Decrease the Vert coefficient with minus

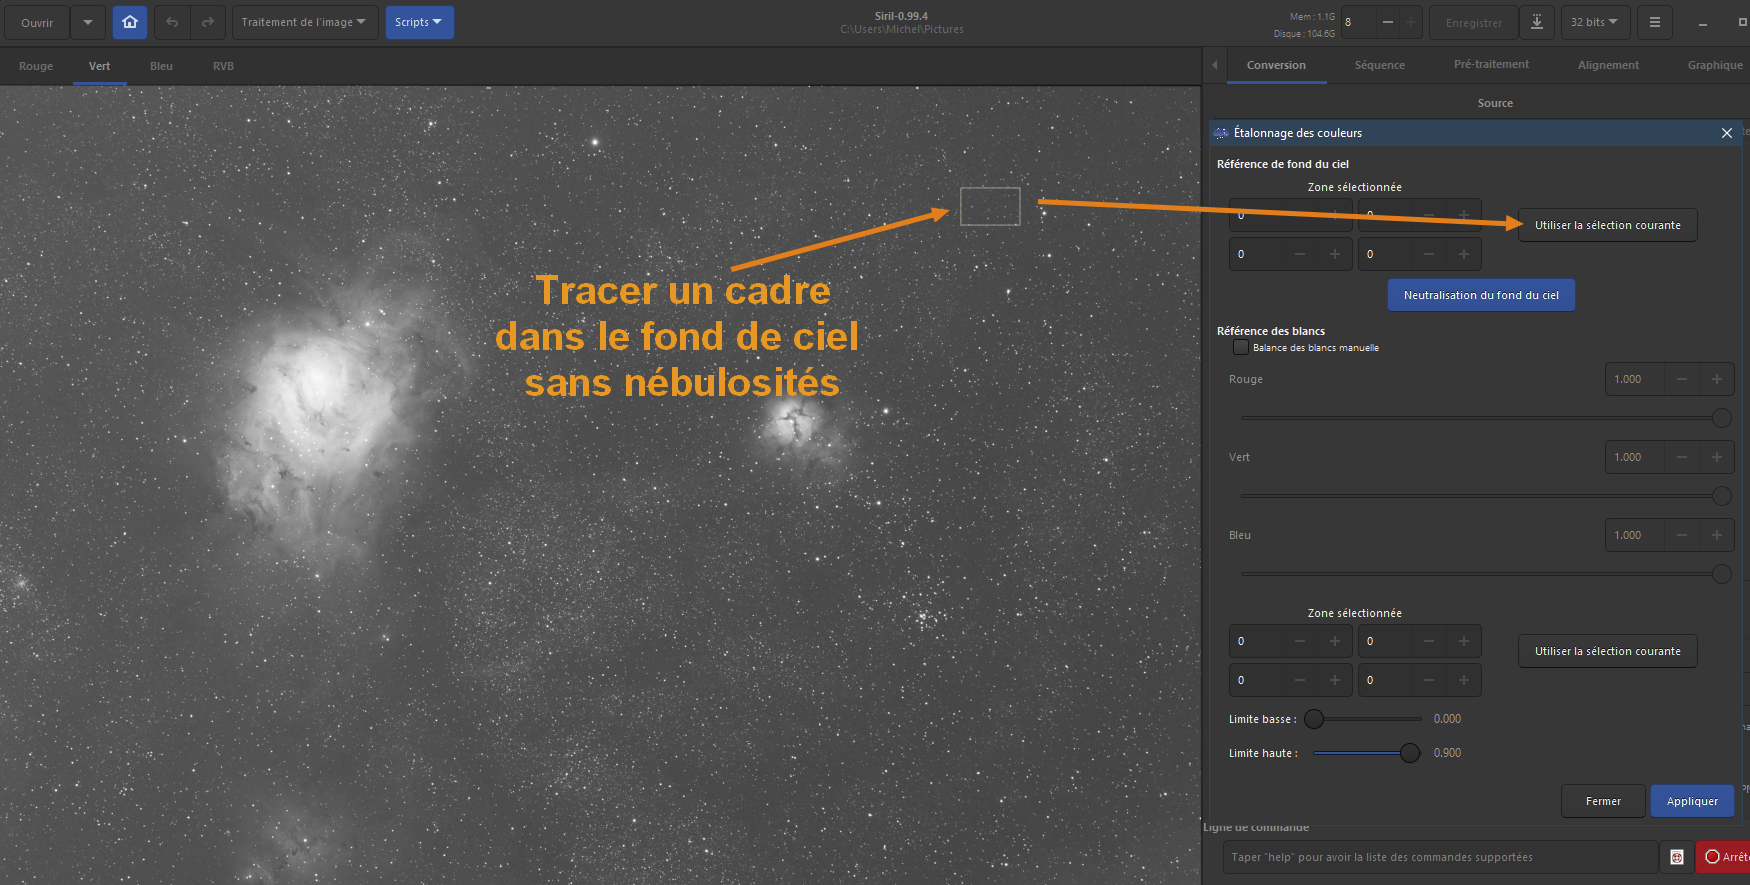pos(1682,457)
